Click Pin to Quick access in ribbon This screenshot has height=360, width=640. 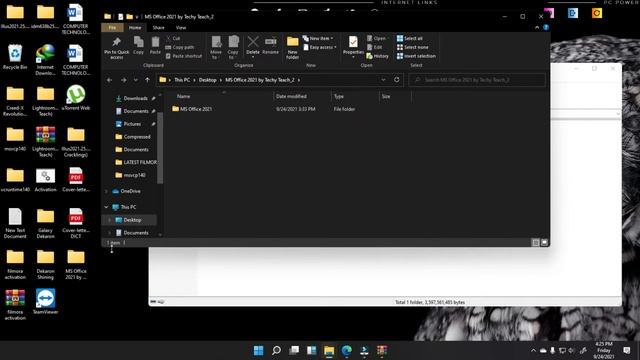116,47
